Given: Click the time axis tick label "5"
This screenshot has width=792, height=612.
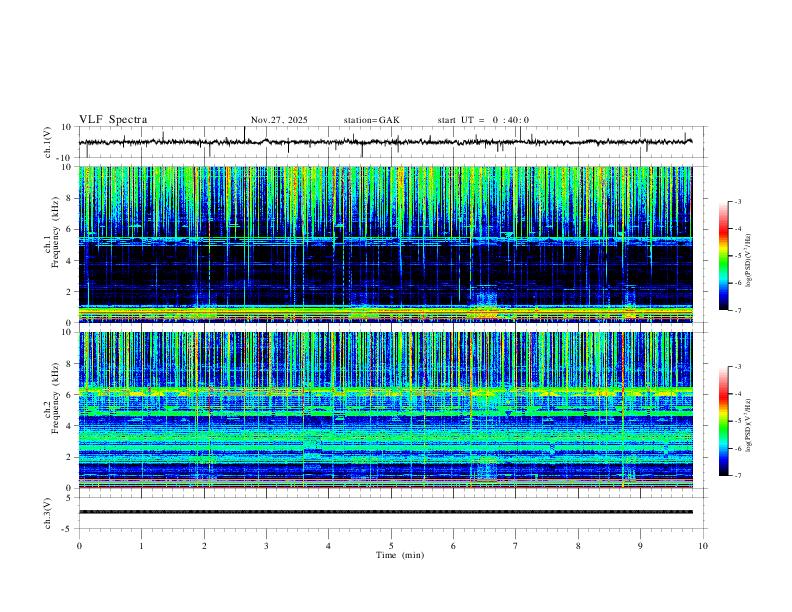Looking at the screenshot, I should (391, 546).
